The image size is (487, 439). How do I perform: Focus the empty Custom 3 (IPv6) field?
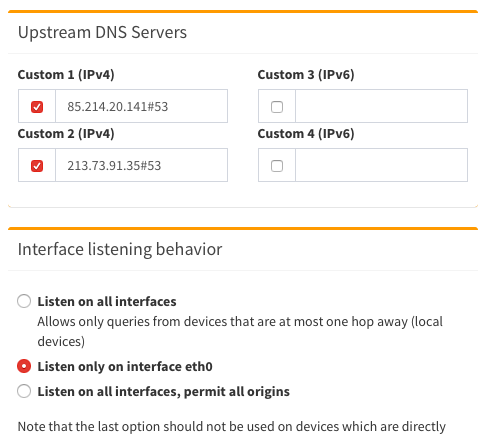click(381, 106)
